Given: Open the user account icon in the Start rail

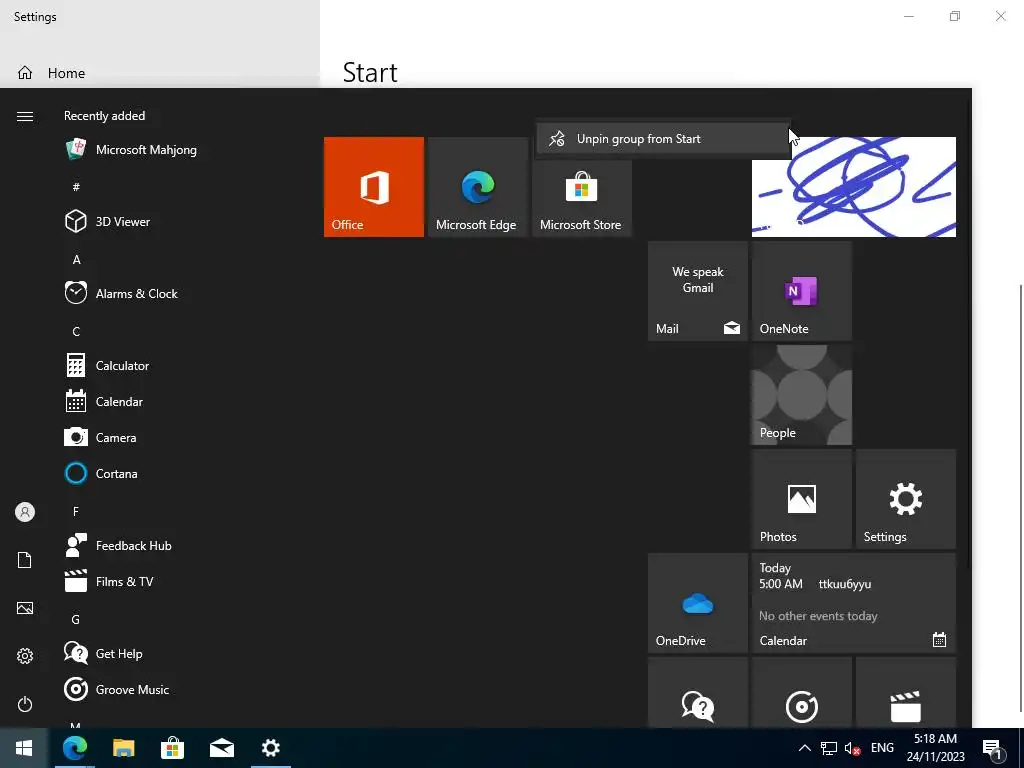Looking at the screenshot, I should [25, 512].
